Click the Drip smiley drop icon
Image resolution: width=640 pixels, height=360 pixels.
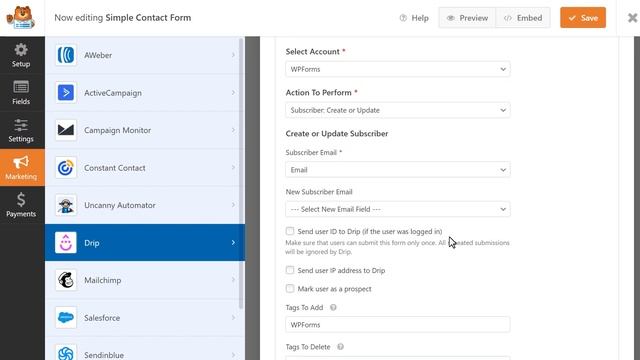pos(66,243)
